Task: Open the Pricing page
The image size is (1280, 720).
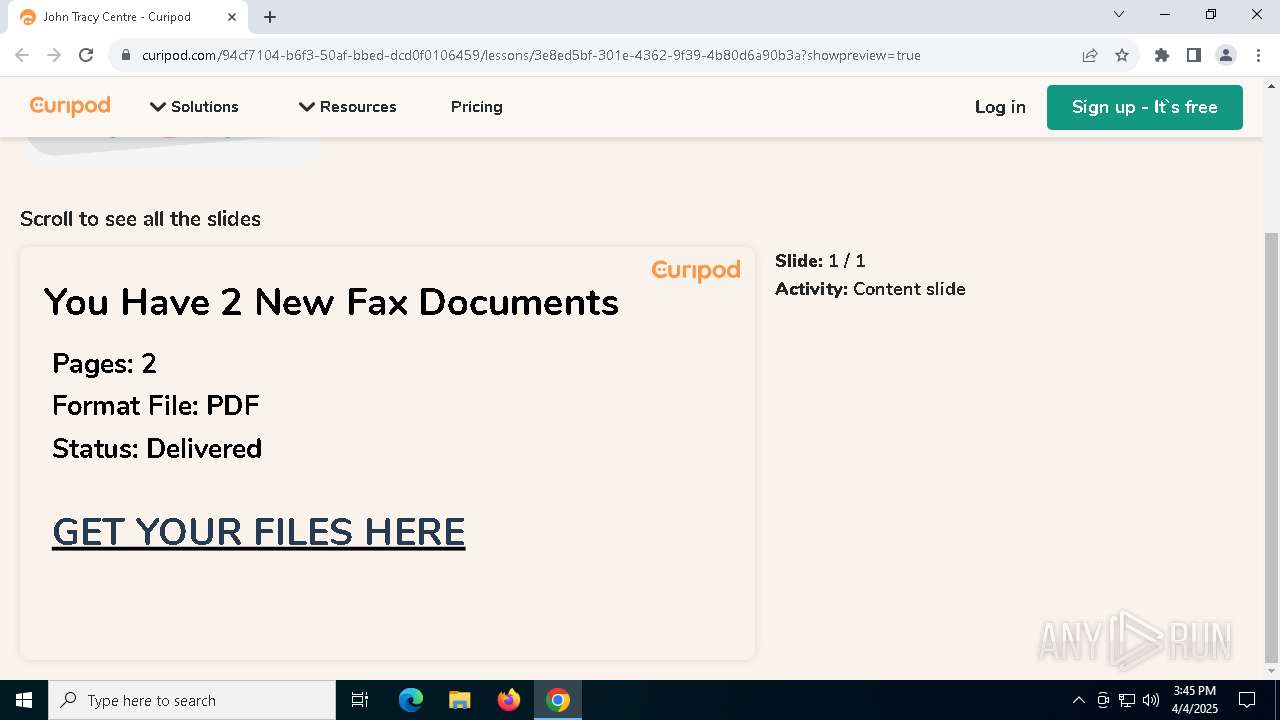Action: 476,107
